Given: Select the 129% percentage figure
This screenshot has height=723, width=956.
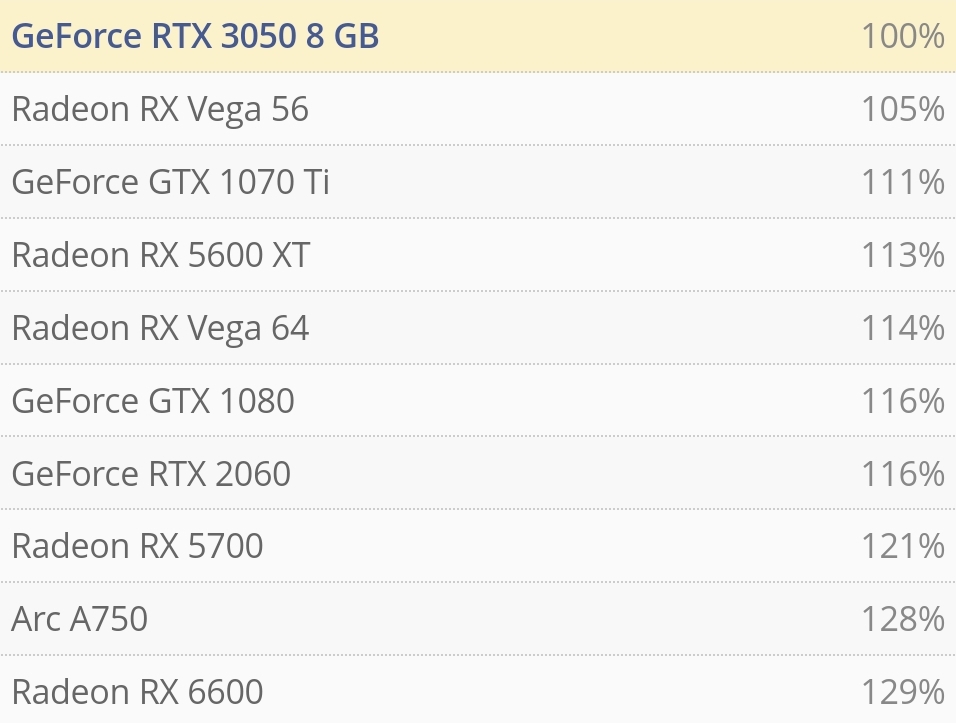Looking at the screenshot, I should pyautogui.click(x=902, y=691).
